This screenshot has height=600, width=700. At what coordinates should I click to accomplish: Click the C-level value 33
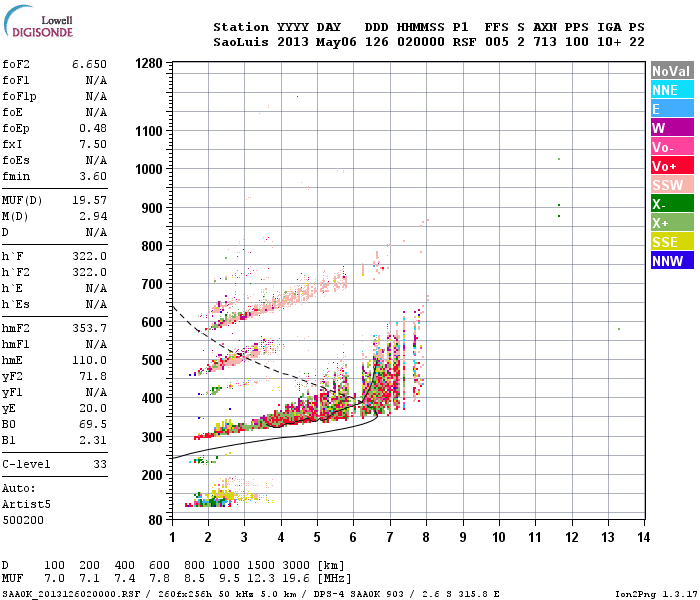100,464
